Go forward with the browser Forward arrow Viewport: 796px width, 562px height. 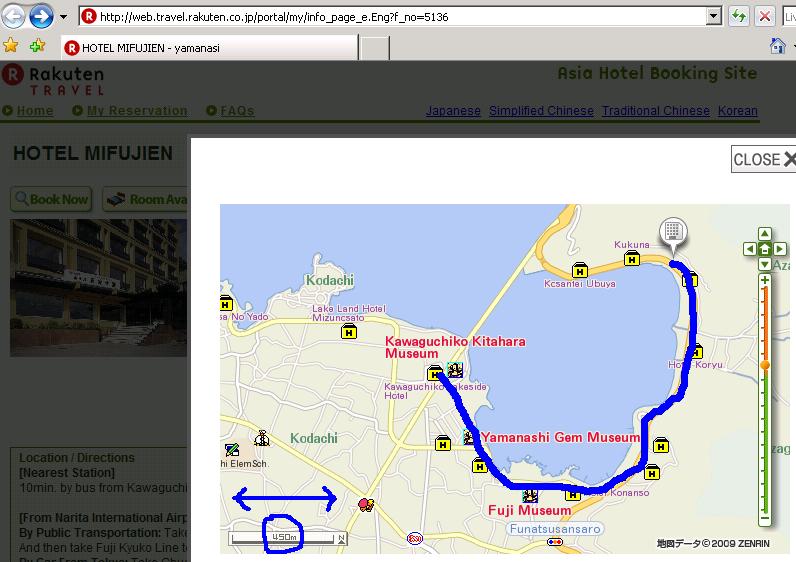coord(41,17)
